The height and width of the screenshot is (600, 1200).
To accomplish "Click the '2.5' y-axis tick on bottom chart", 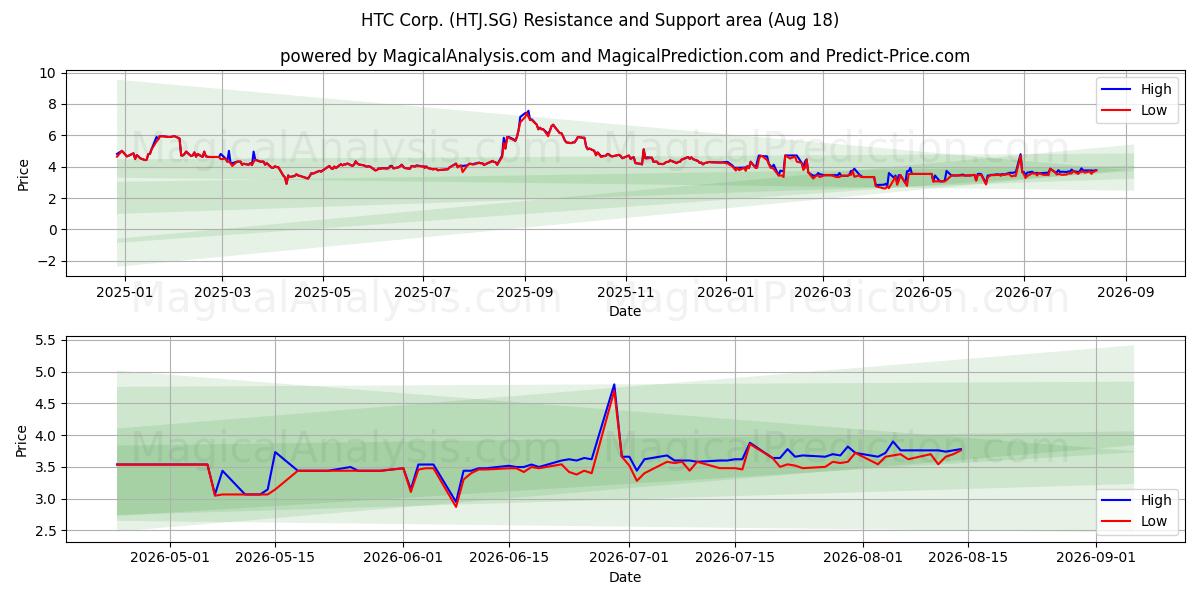I will click(x=45, y=532).
